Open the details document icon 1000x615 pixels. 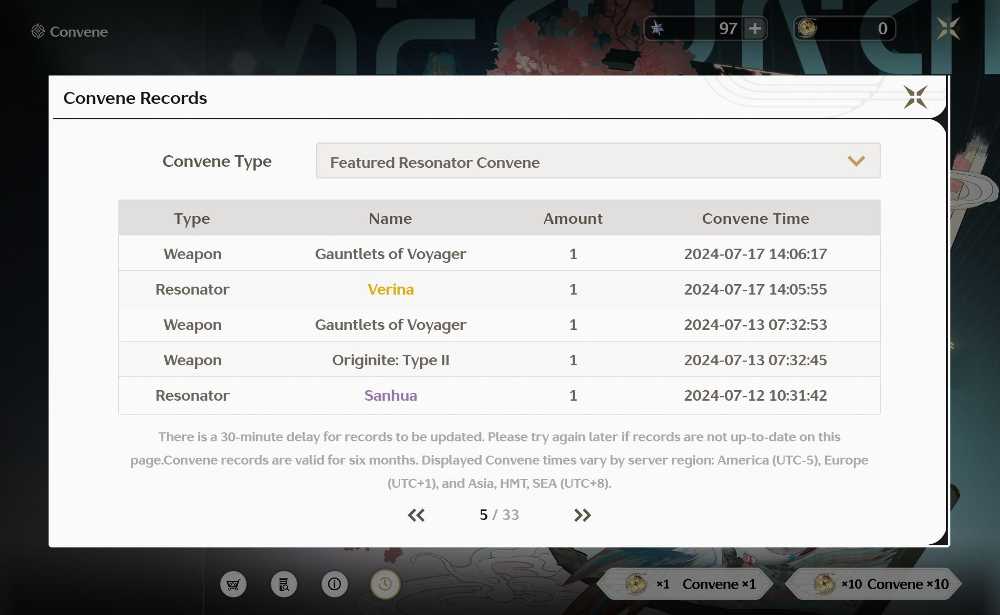[x=284, y=584]
